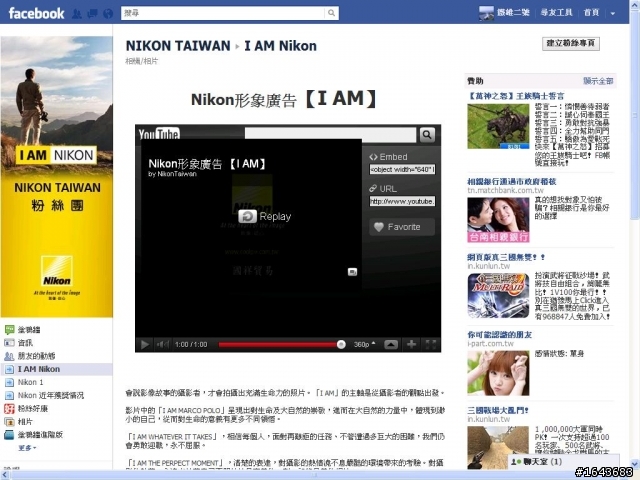Click the horizontal scrollbar at bottom

316,475
